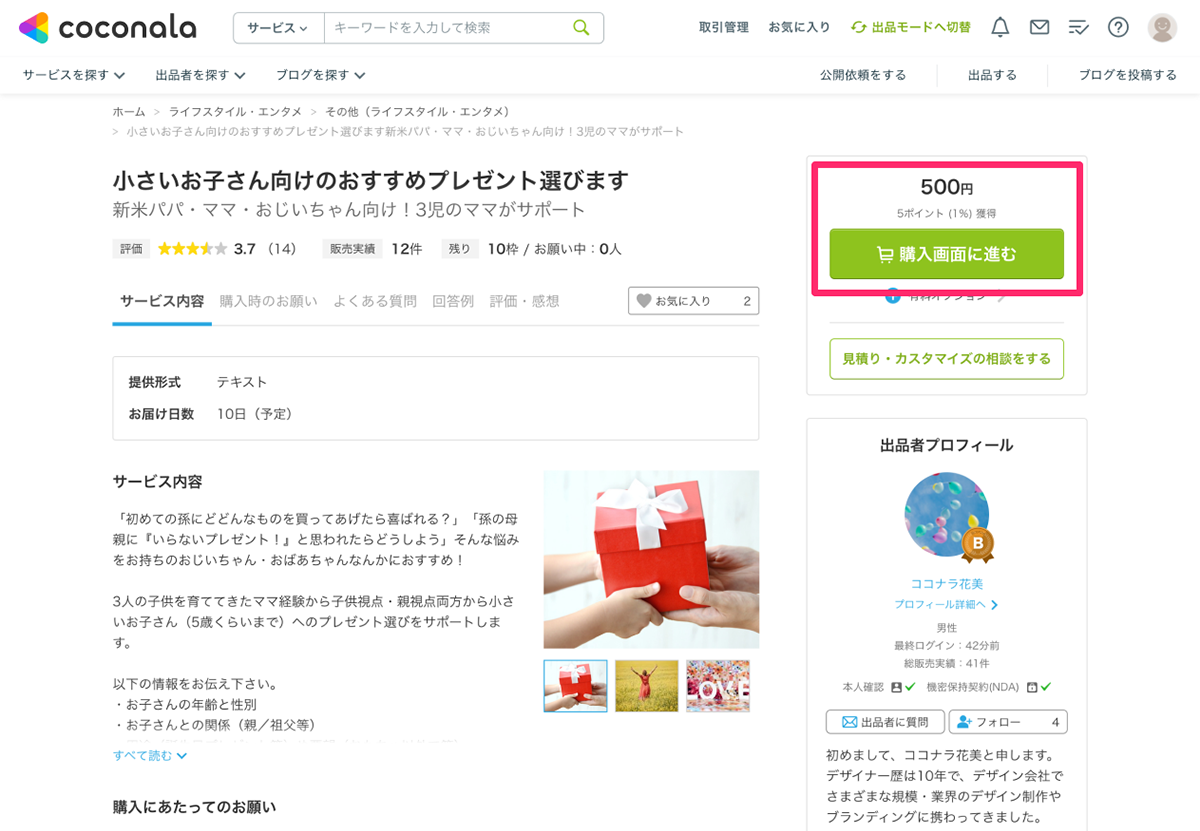Open the help question mark icon
The height and width of the screenshot is (831, 1200).
coord(1117,27)
